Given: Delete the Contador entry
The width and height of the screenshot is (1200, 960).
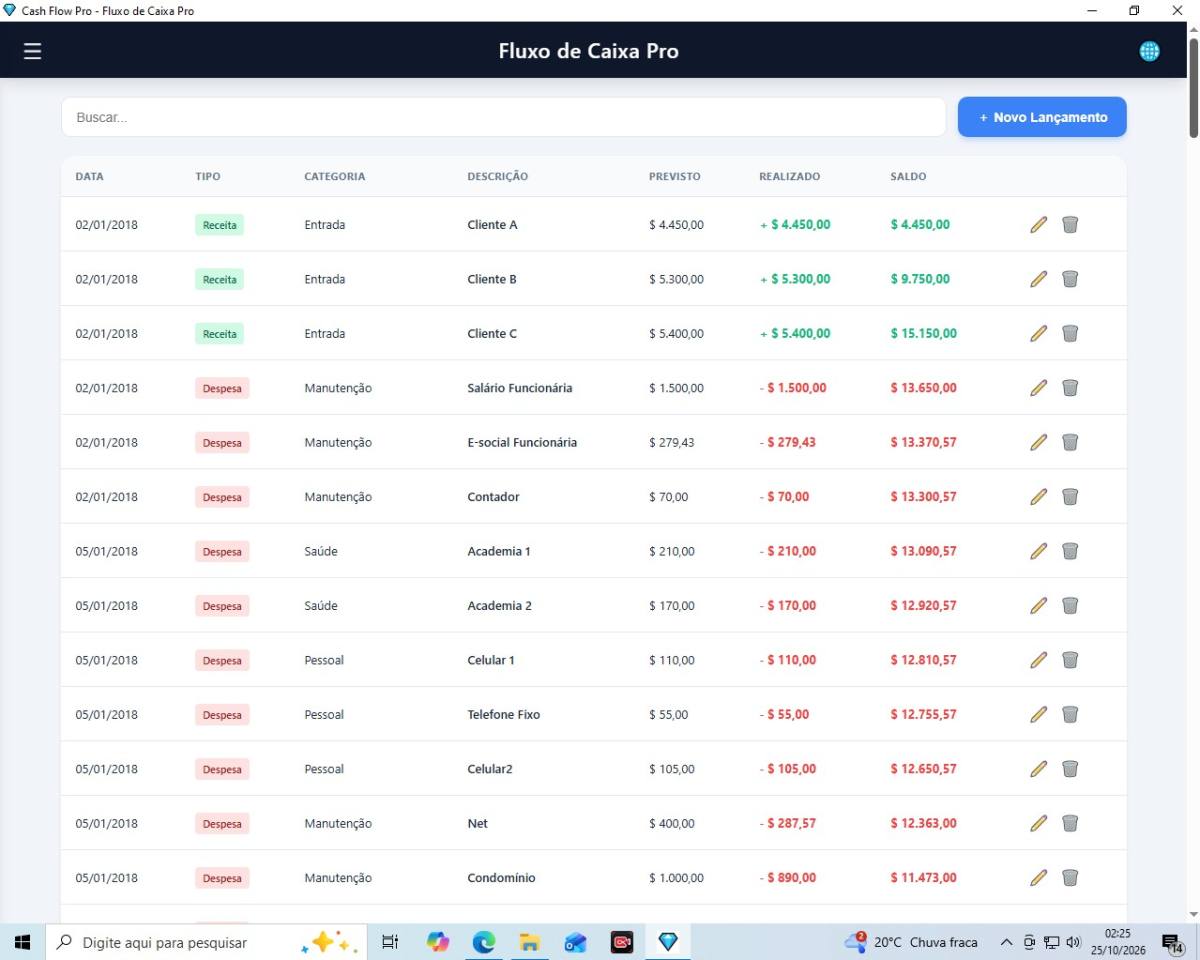Looking at the screenshot, I should [1070, 497].
